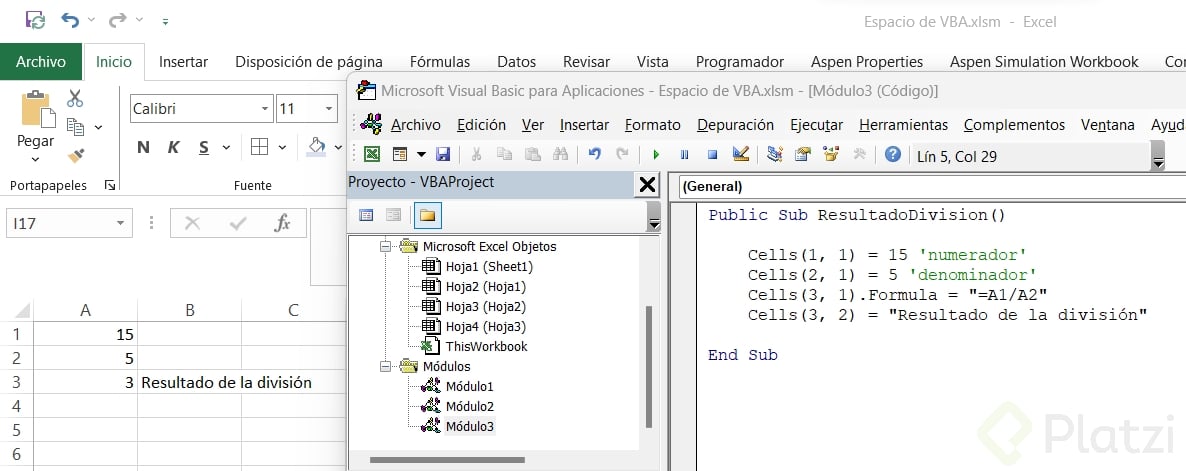Select the Excel Inicio ribbon tab
This screenshot has height=471, width=1186.
(x=113, y=62)
